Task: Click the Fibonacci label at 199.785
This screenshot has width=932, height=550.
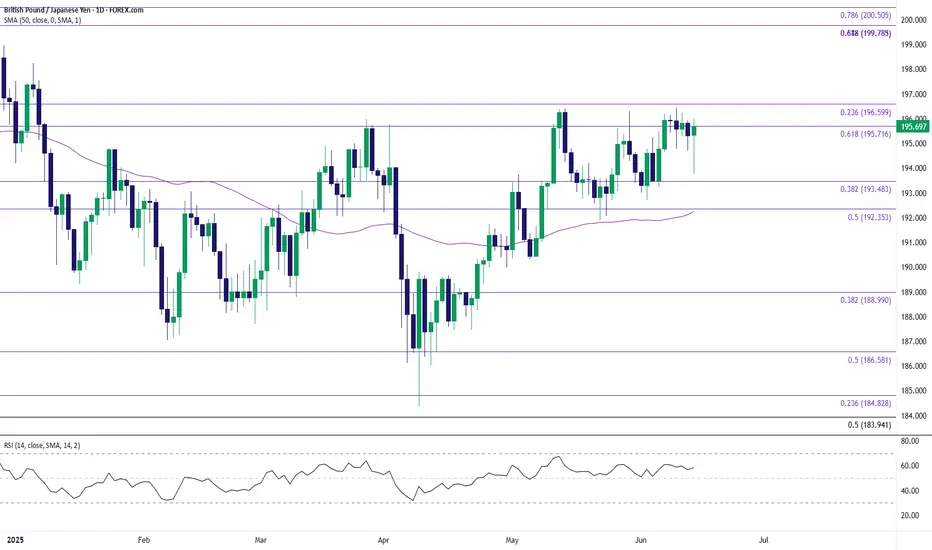Action: coord(865,33)
